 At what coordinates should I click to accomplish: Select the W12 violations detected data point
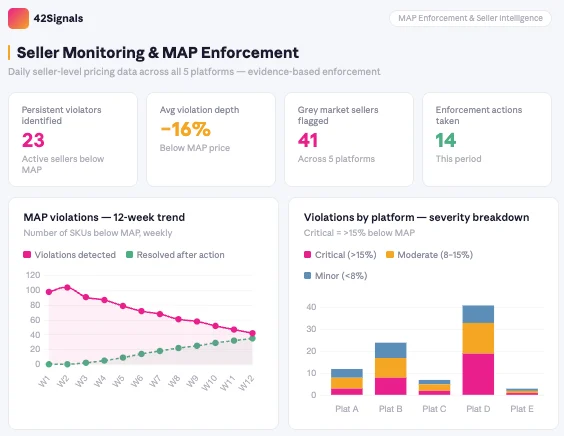[253, 333]
